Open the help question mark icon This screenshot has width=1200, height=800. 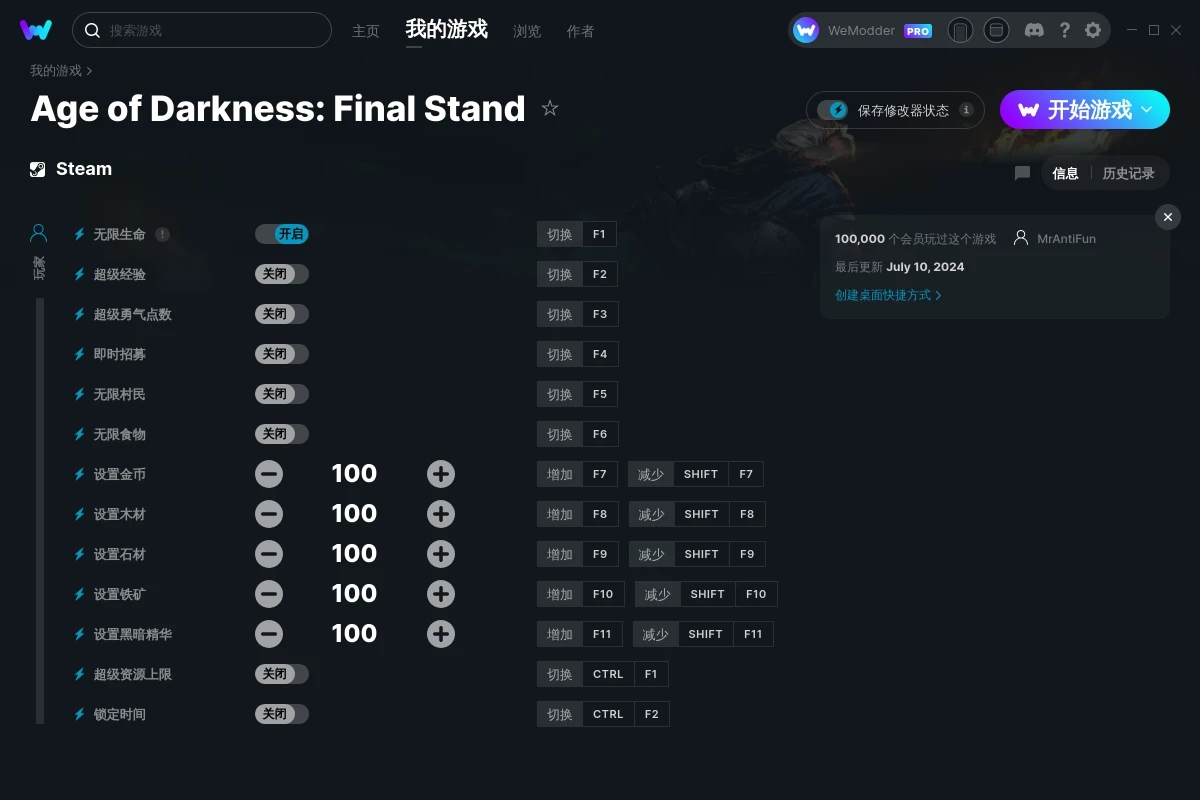(1064, 30)
